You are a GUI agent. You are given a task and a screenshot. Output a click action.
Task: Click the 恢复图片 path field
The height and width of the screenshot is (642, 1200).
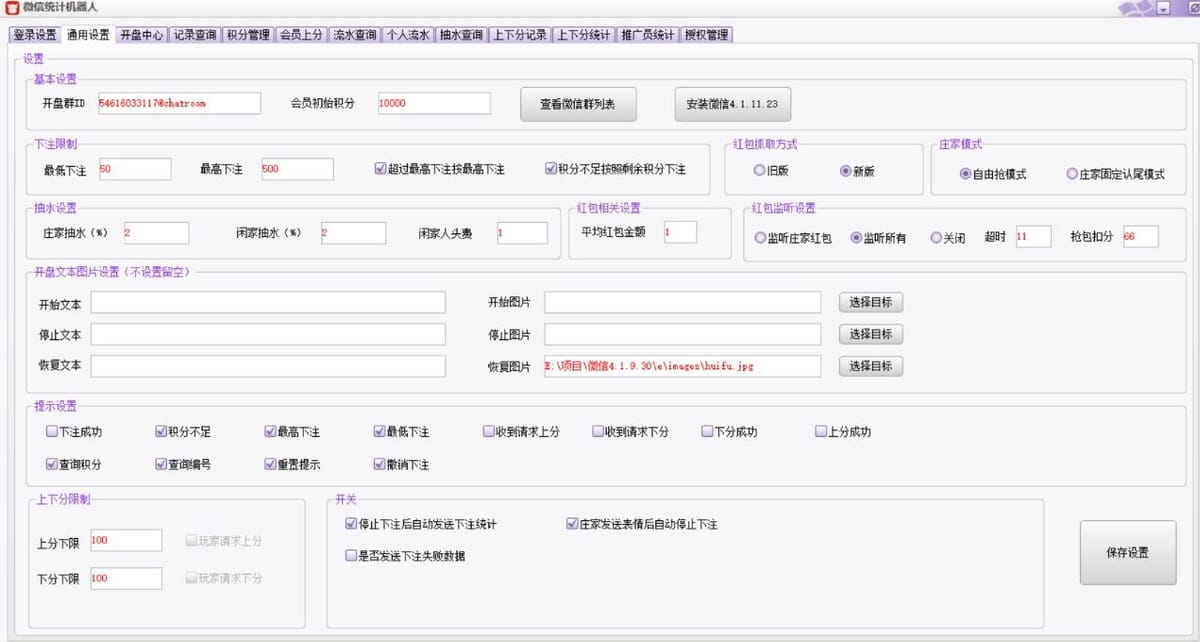[x=682, y=366]
